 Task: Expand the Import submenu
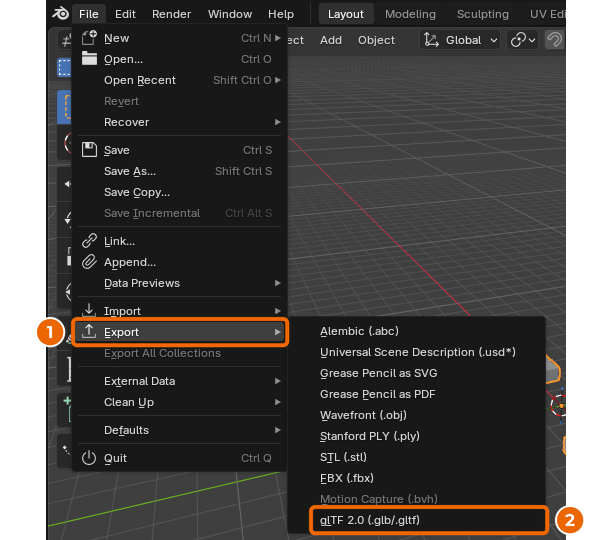180,311
